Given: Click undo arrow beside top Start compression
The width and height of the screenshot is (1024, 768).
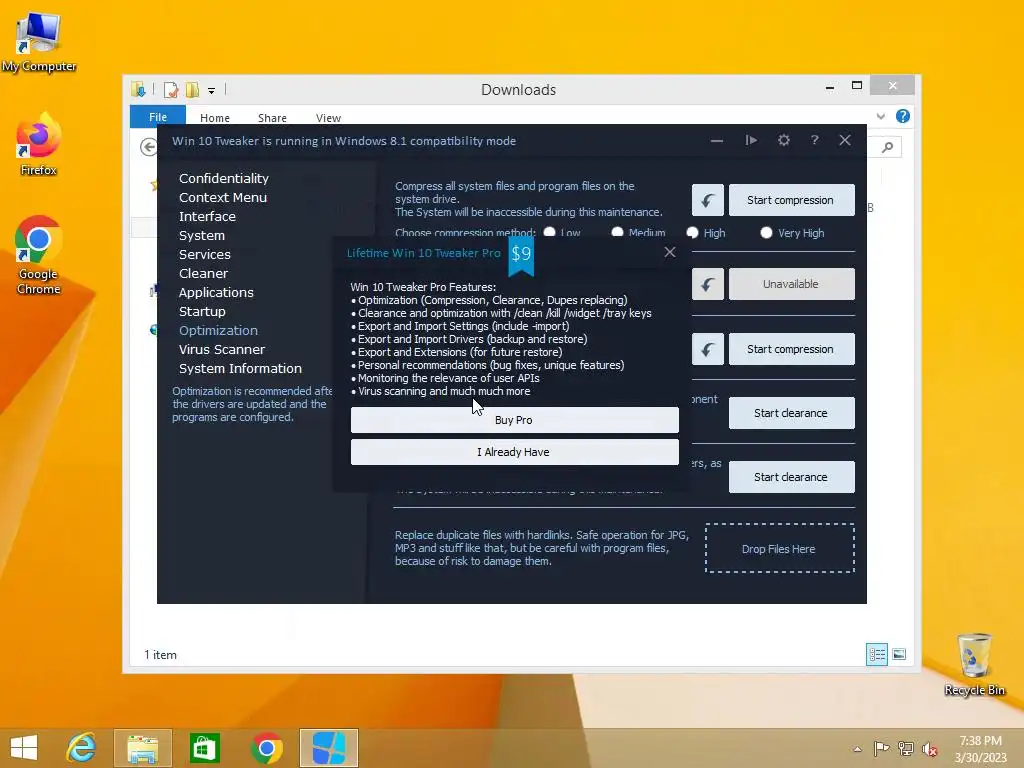Looking at the screenshot, I should (708, 200).
